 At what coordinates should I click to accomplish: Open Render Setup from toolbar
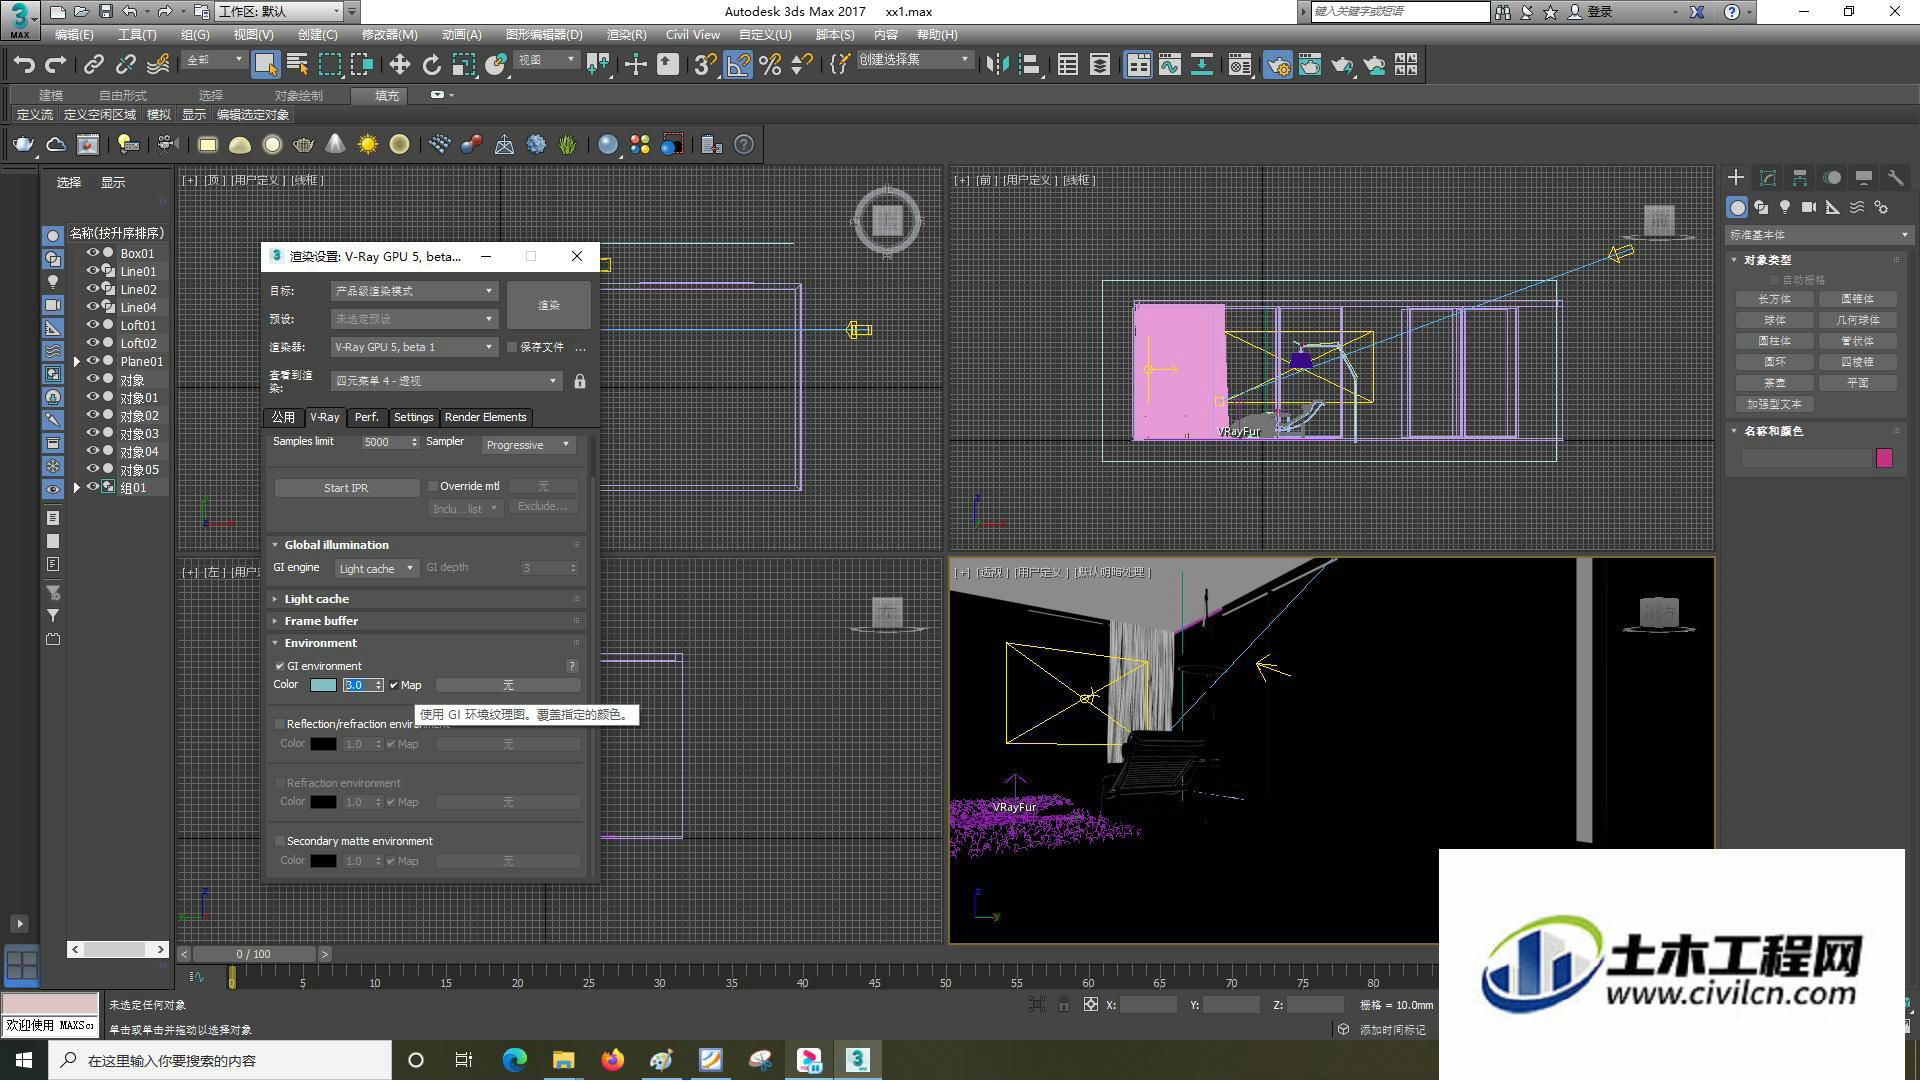pyautogui.click(x=1278, y=65)
